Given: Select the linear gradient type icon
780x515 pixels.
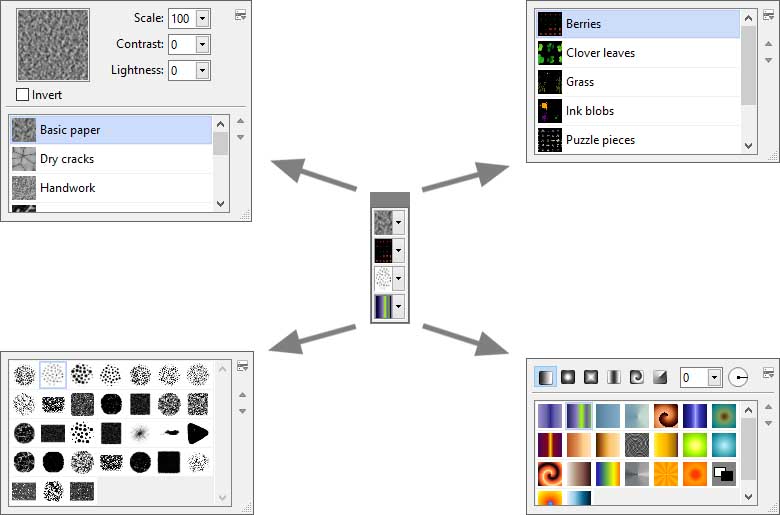Looking at the screenshot, I should tap(545, 377).
